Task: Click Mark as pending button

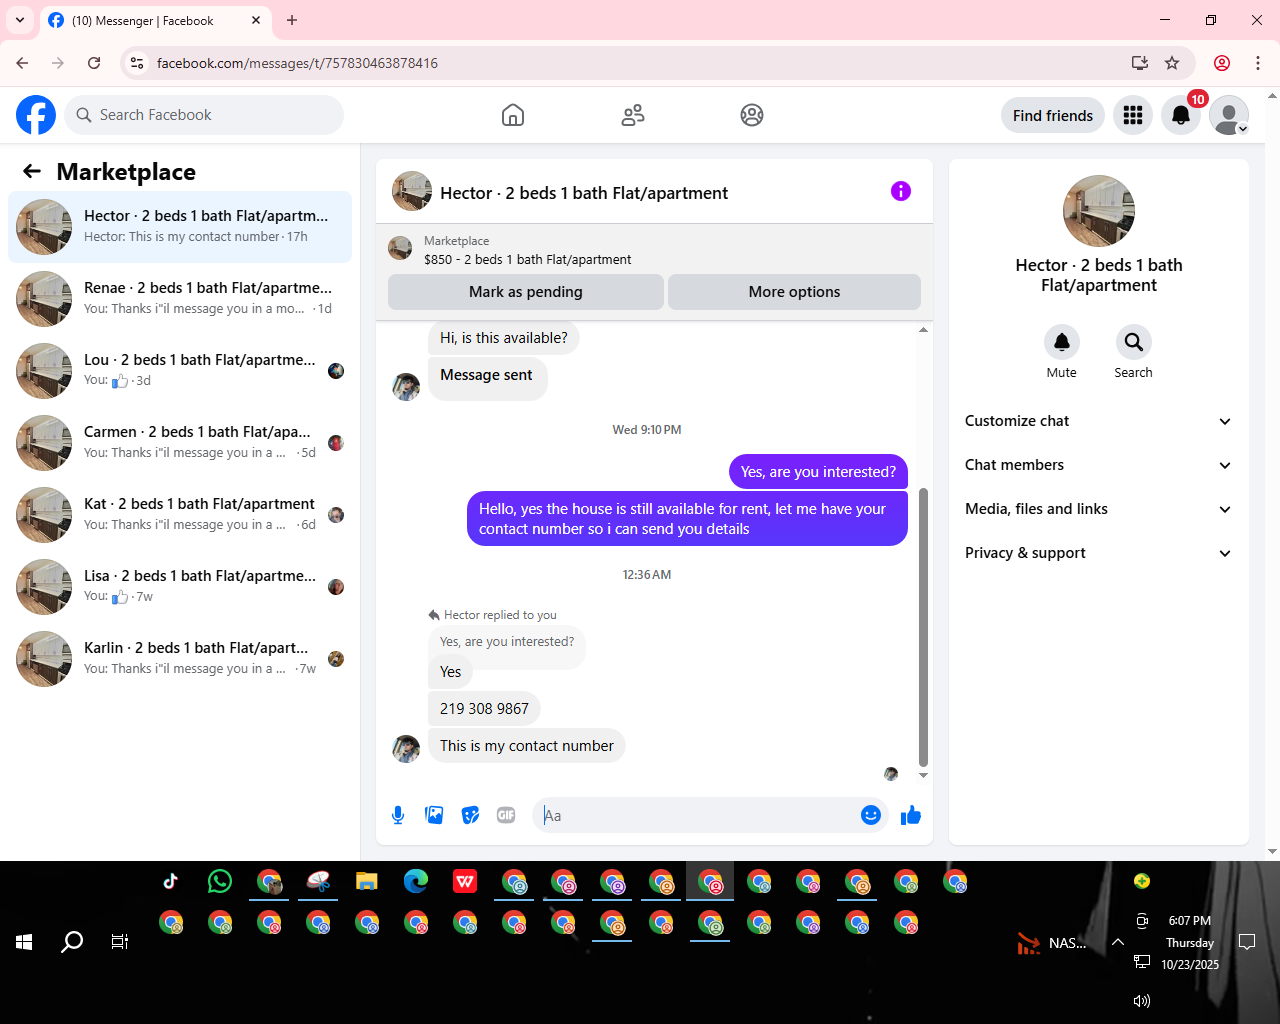Action: [x=526, y=292]
